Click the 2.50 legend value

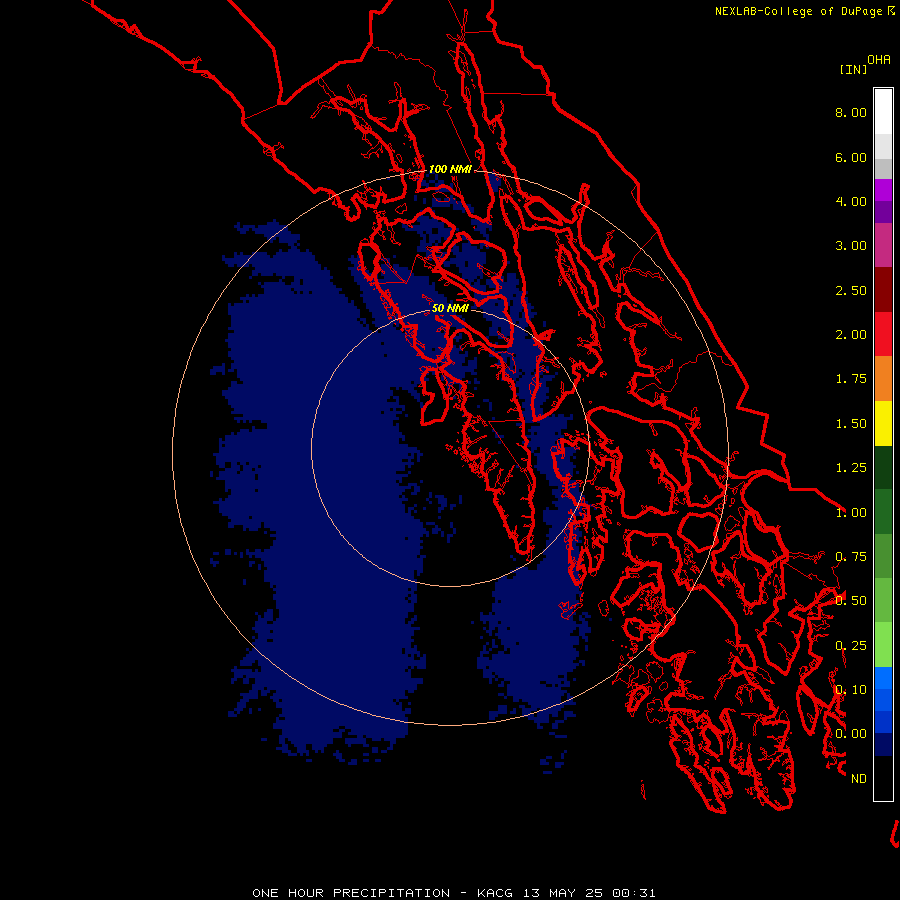pos(851,290)
